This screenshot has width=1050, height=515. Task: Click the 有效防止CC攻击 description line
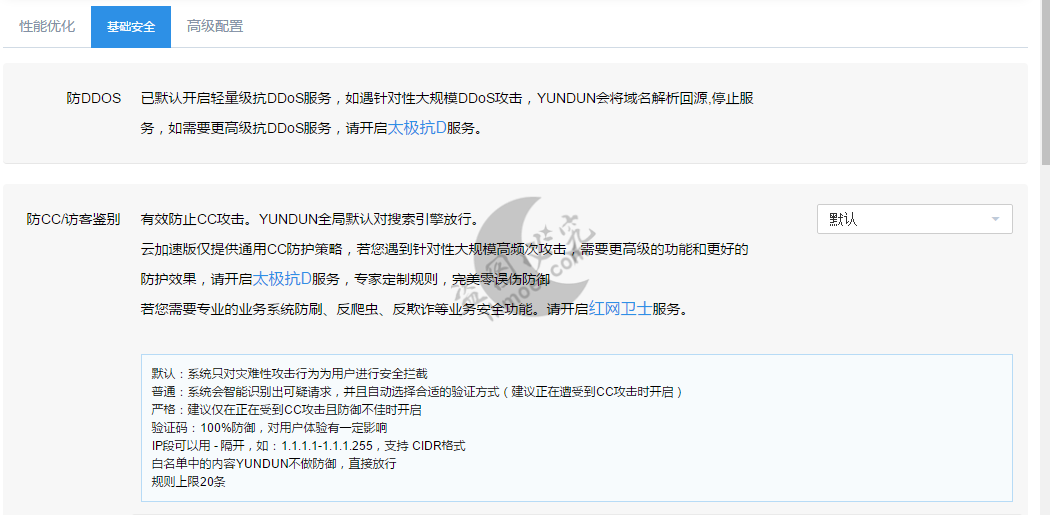point(309,219)
